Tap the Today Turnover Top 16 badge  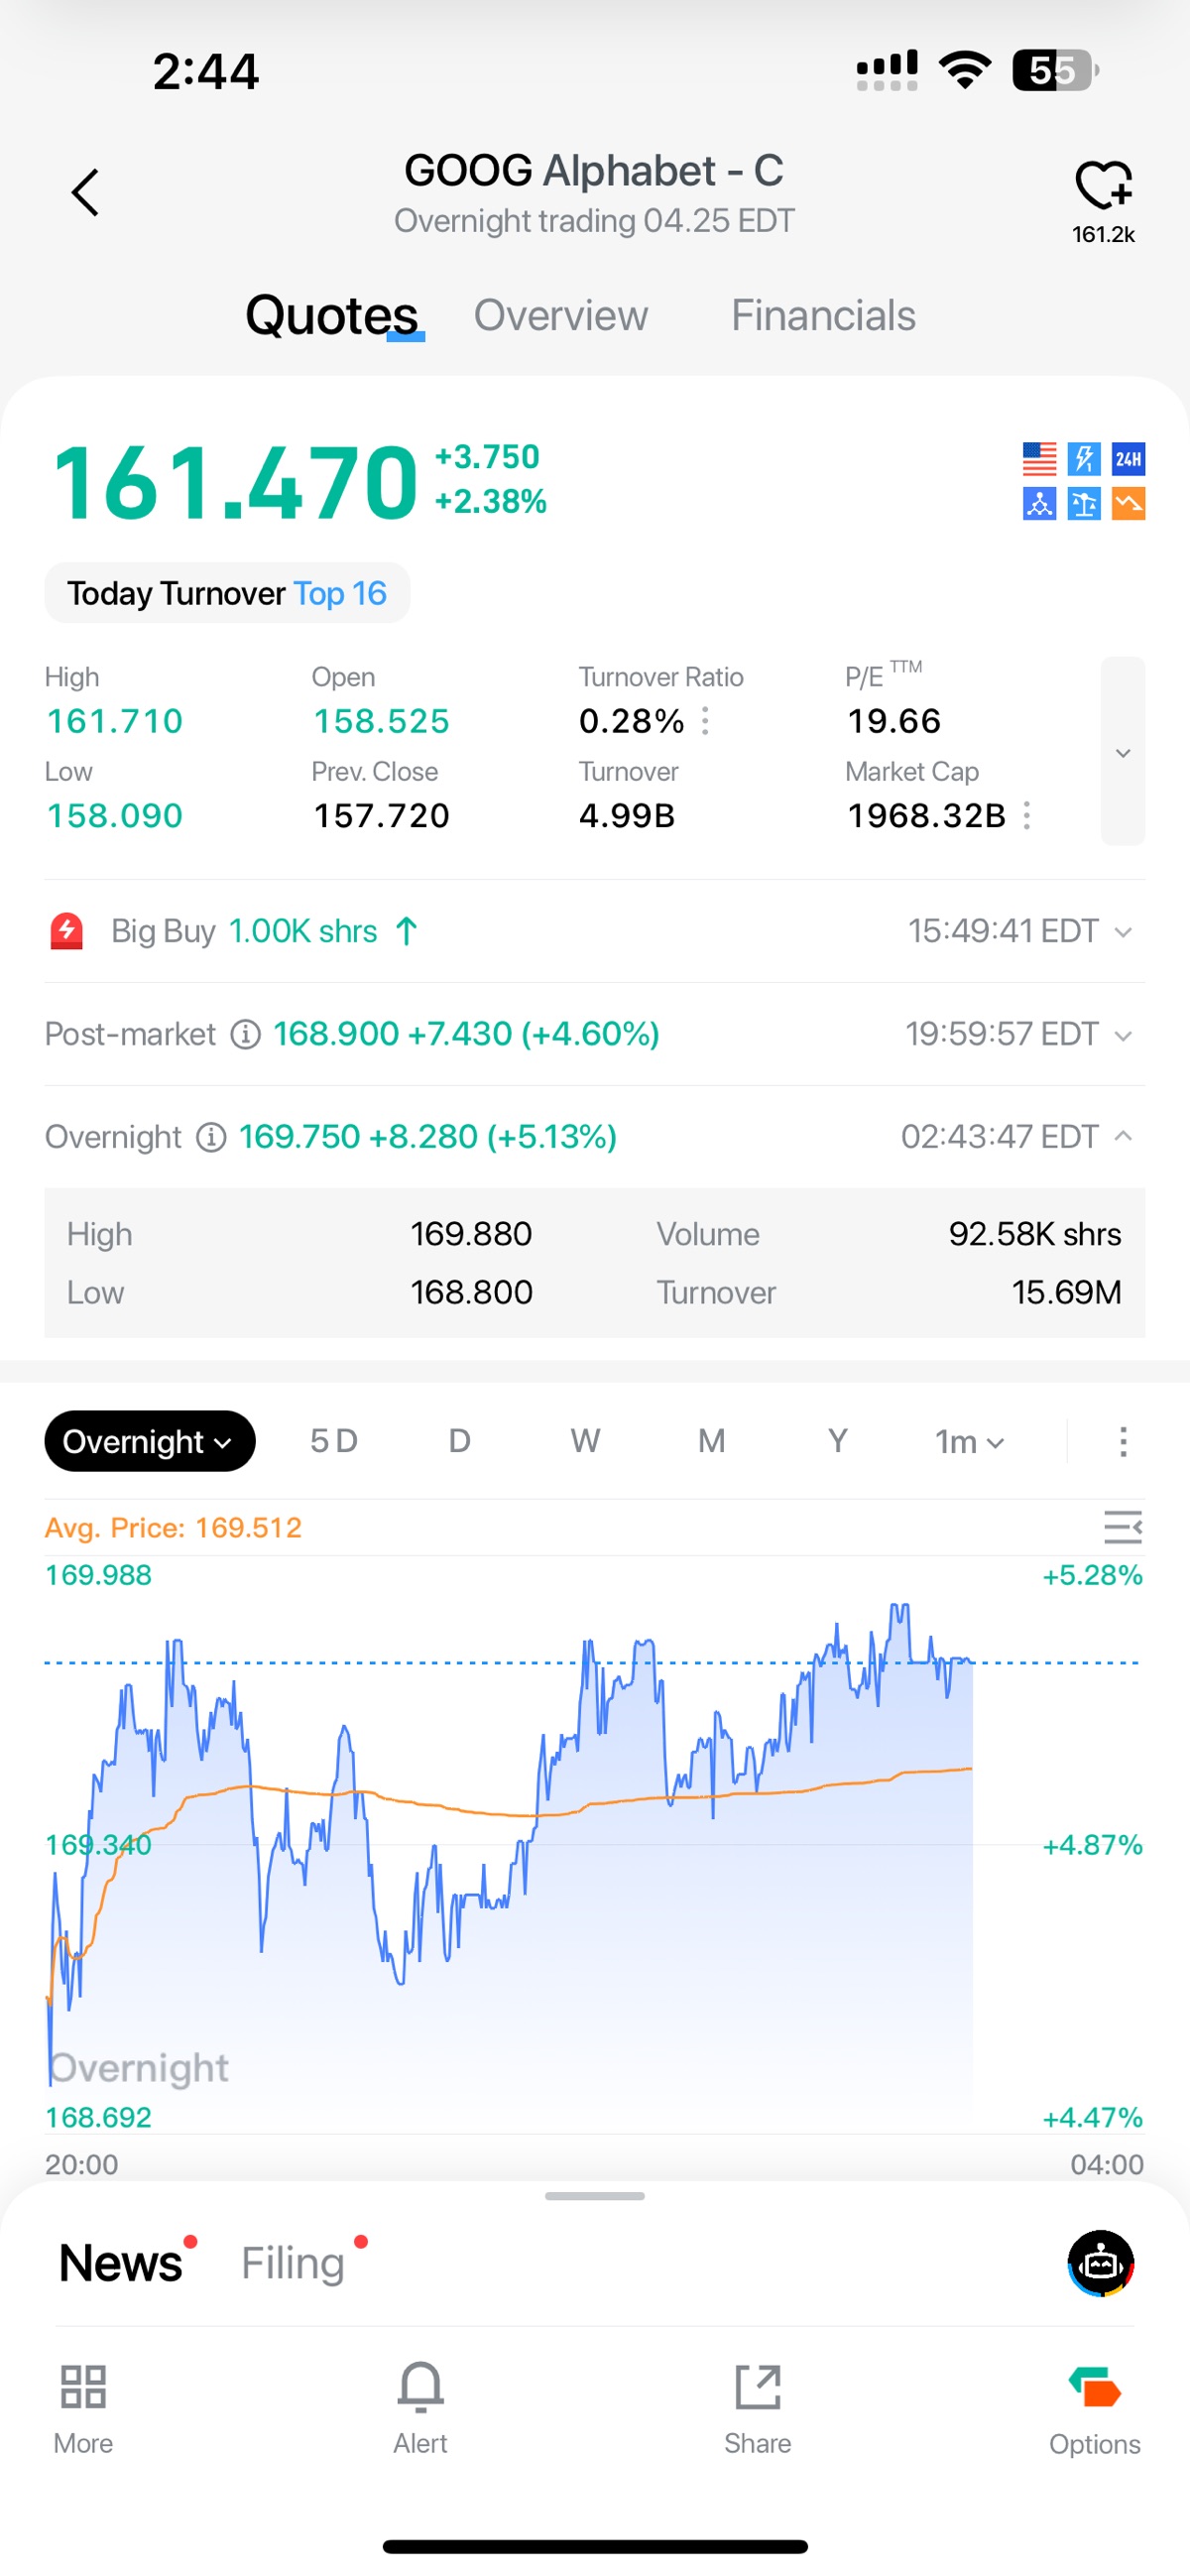[x=227, y=593]
